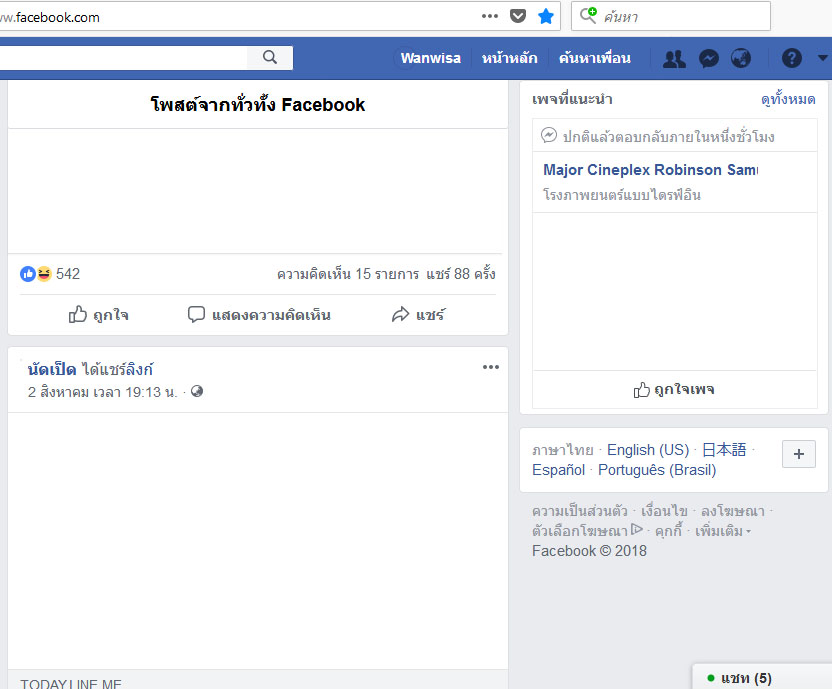Click the response-time Messenger icon
The image size is (832, 689).
[x=549, y=136]
